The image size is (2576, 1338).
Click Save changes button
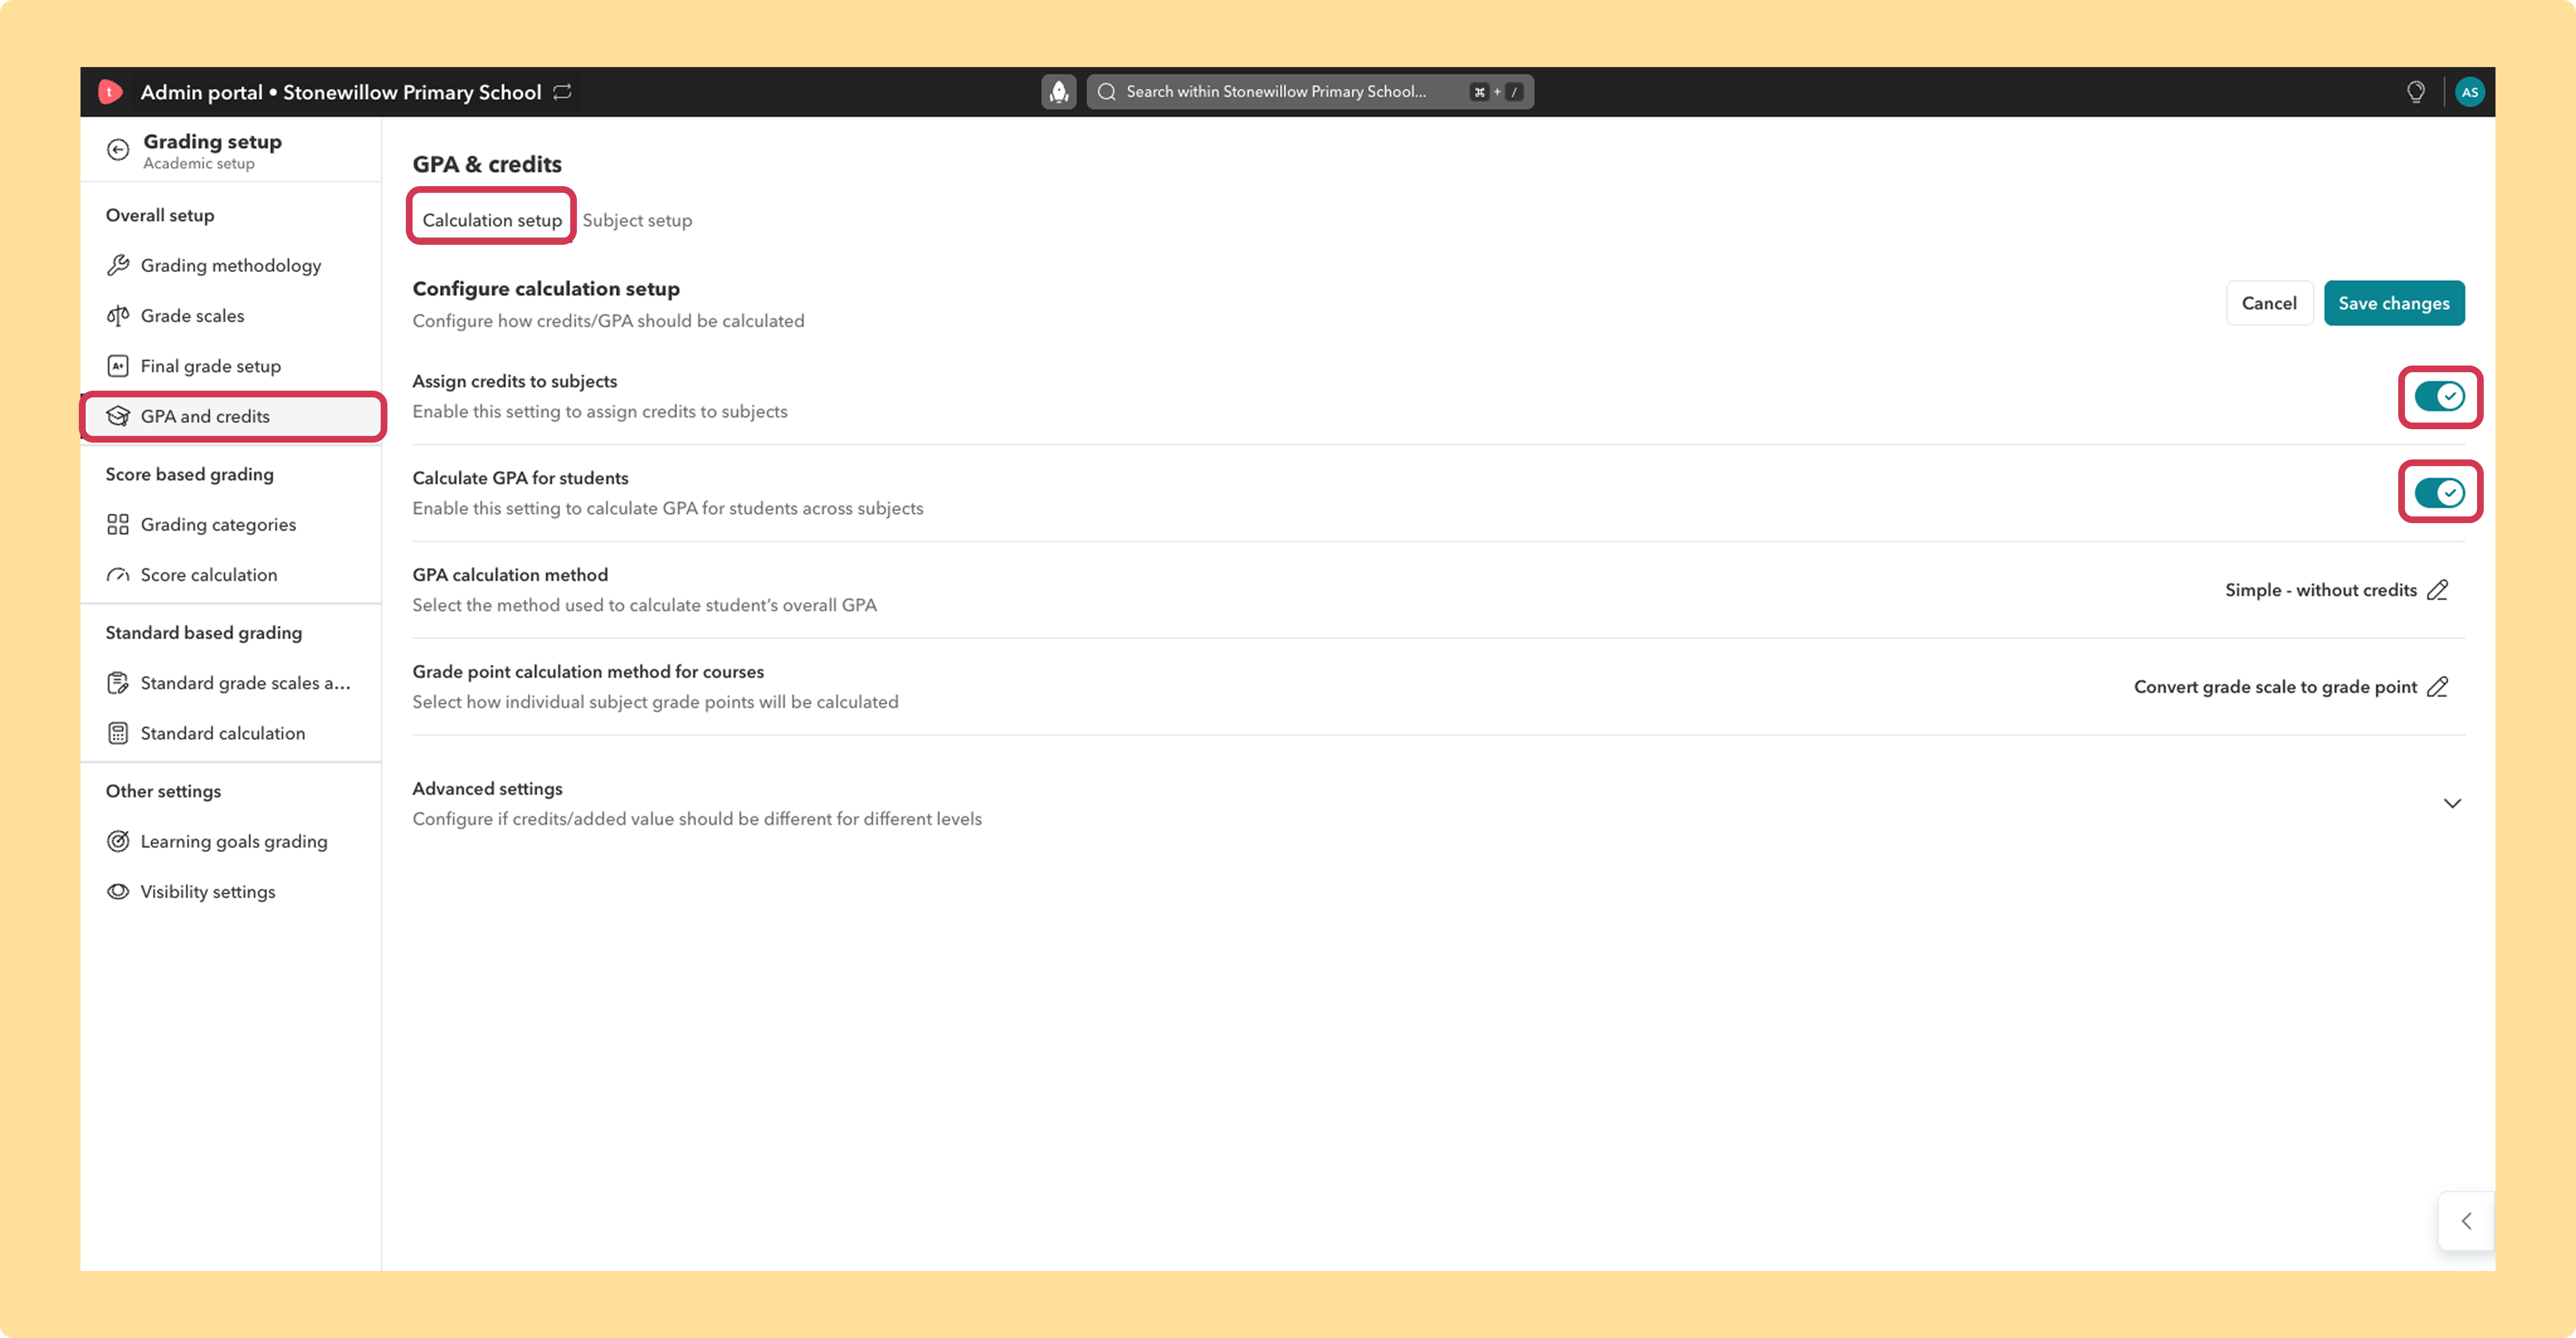click(2393, 303)
